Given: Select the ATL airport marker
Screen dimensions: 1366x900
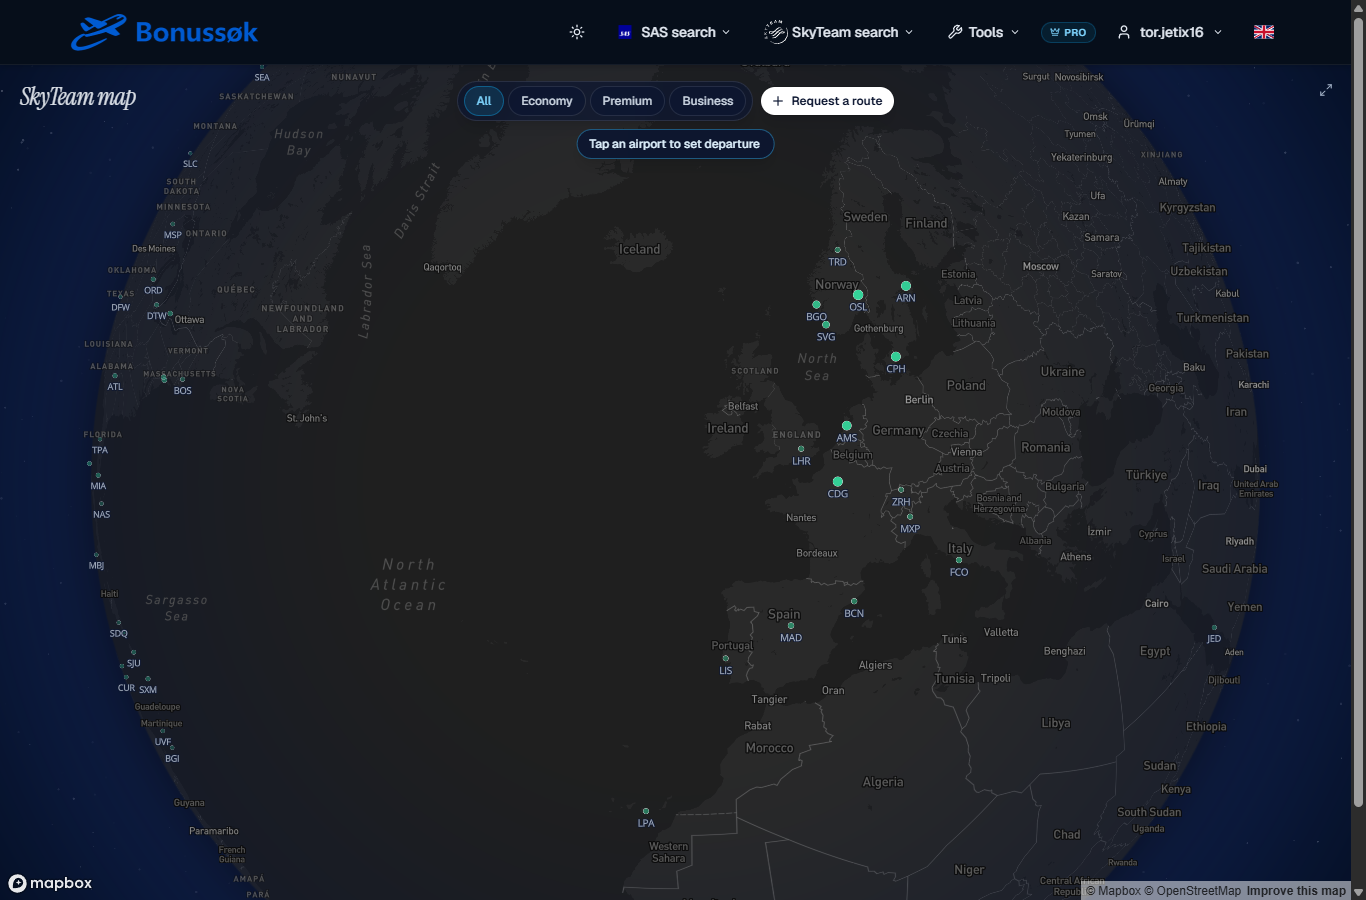Looking at the screenshot, I should pyautogui.click(x=115, y=376).
